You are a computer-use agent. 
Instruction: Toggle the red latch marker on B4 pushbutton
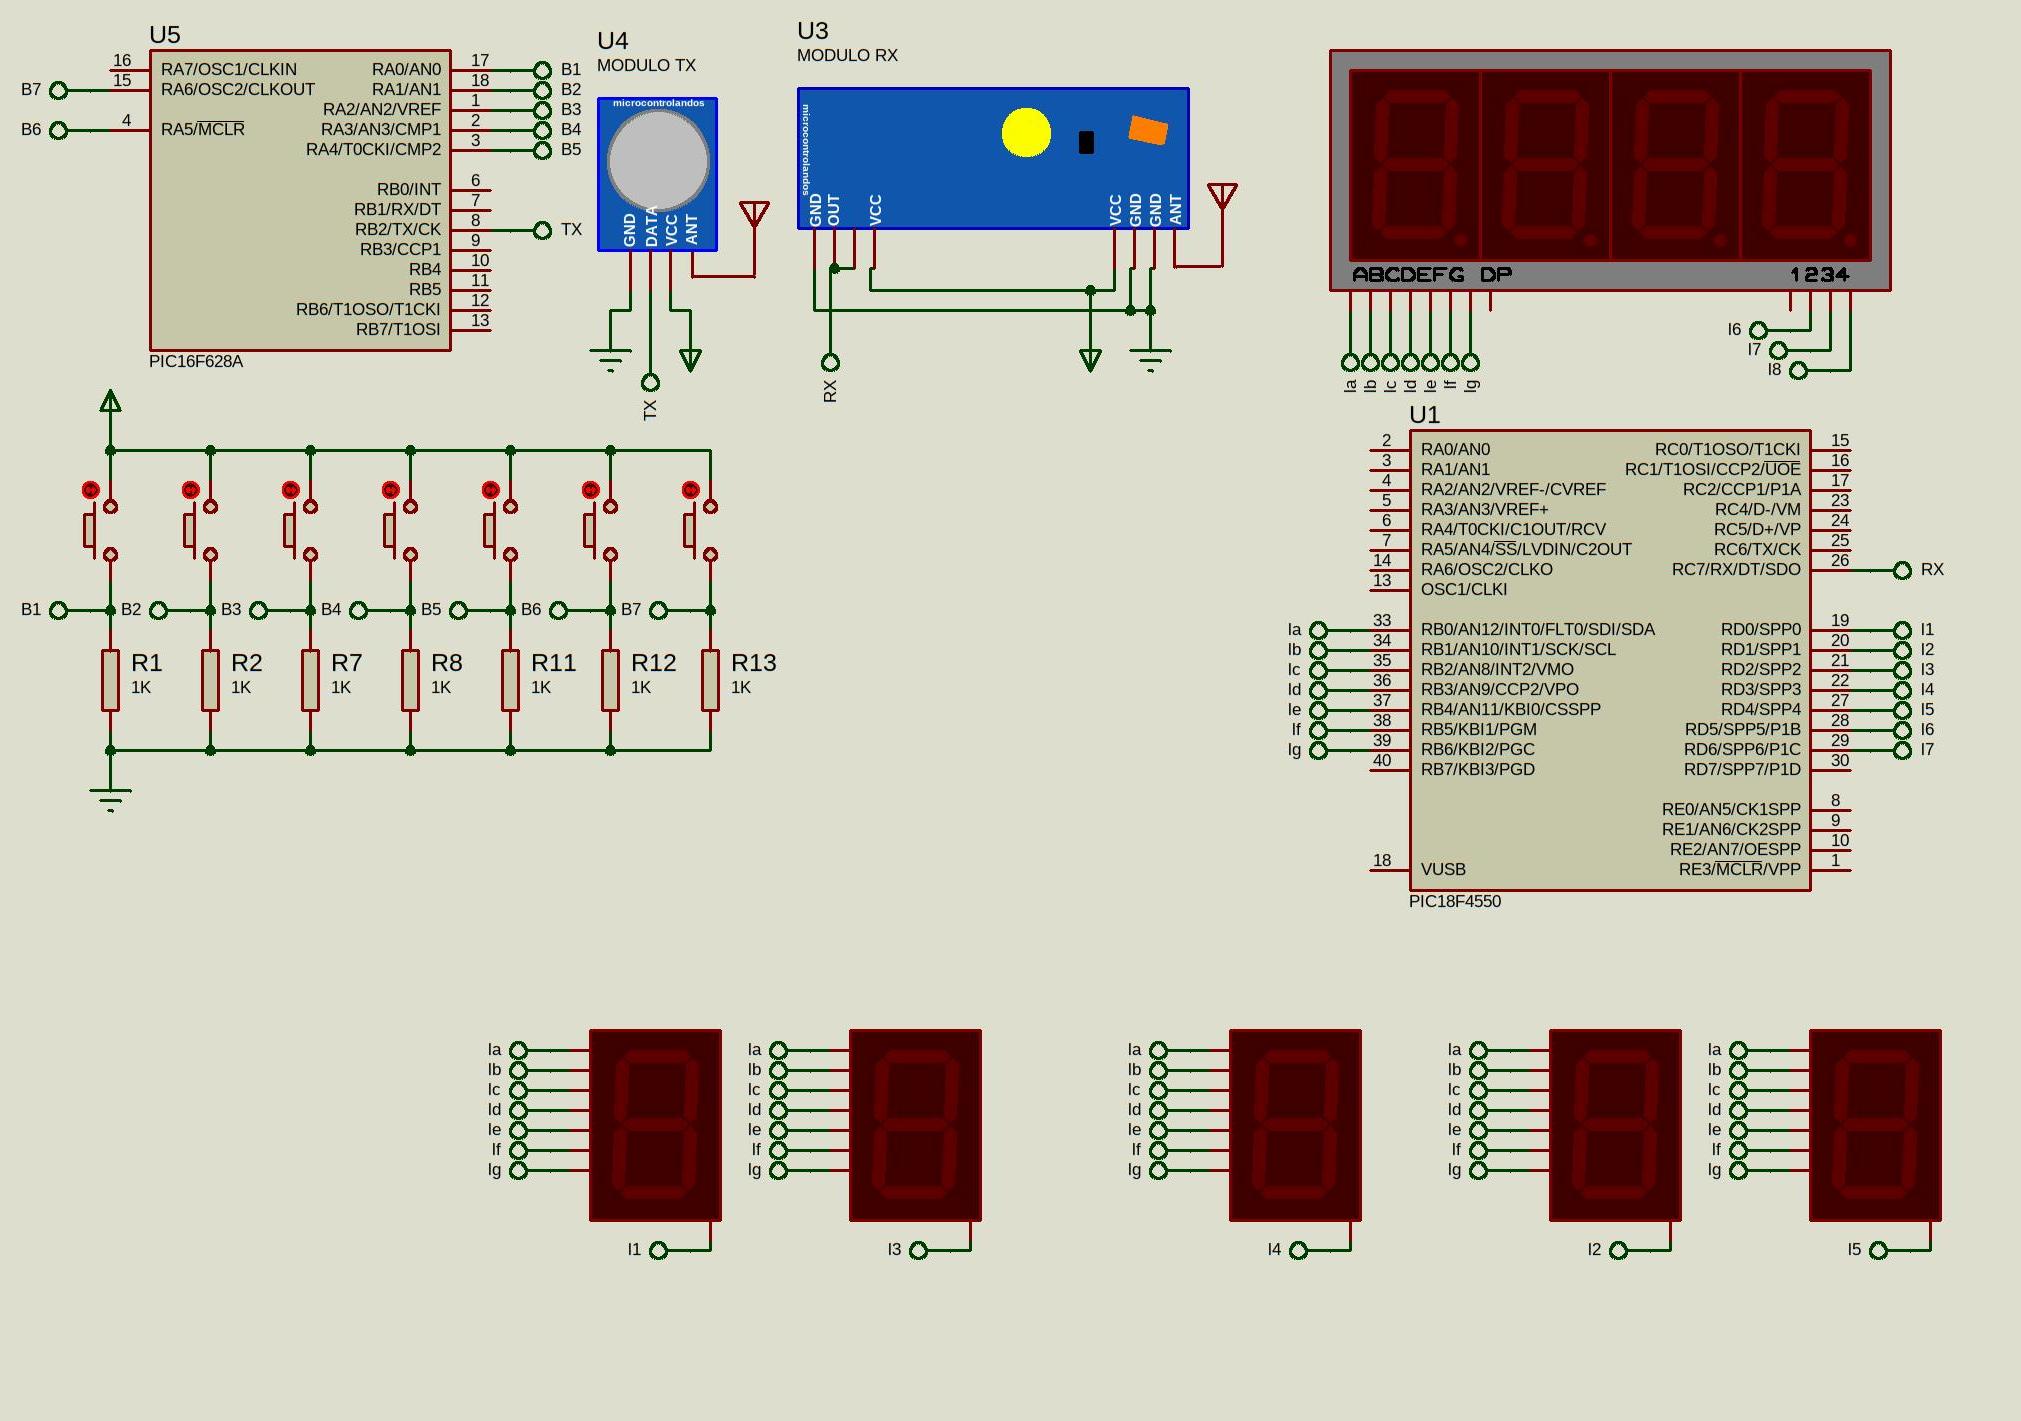(x=391, y=490)
